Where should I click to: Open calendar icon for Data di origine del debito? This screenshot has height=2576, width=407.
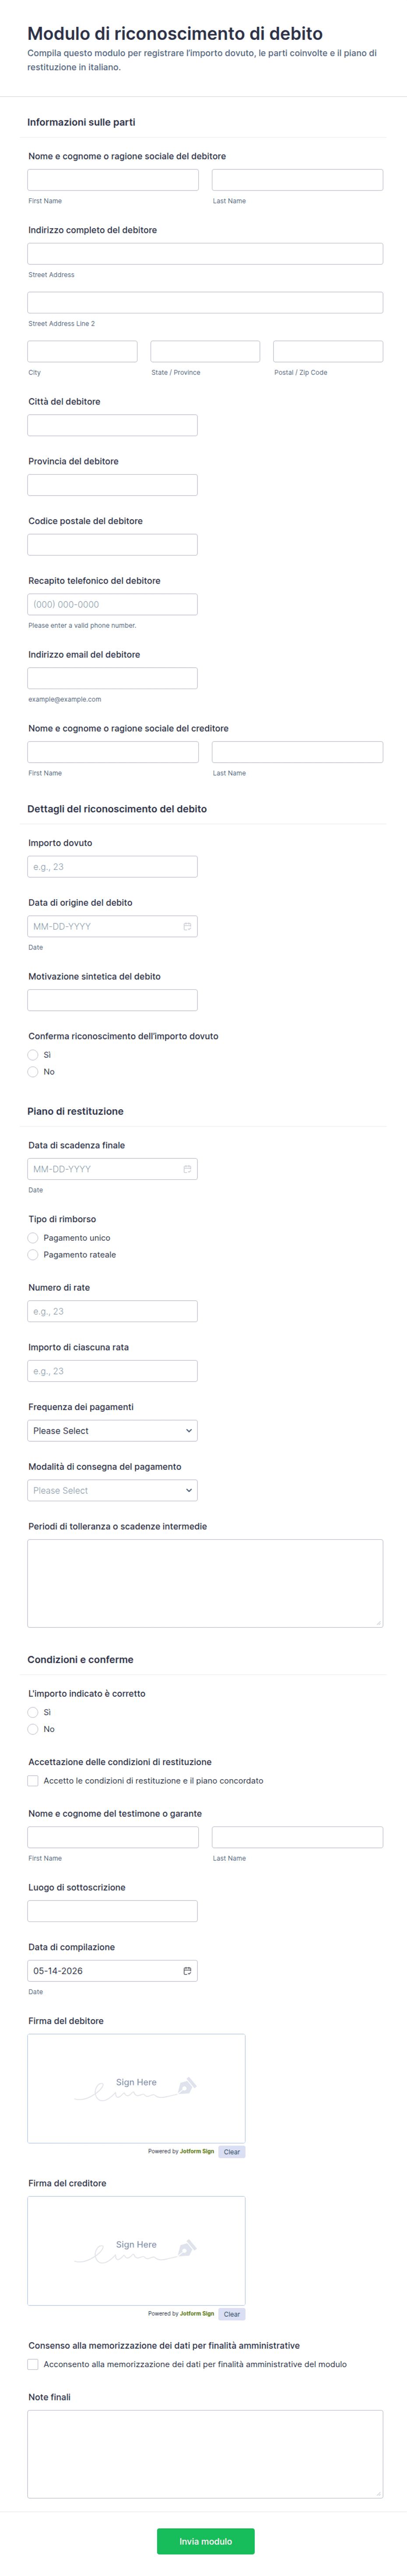click(x=187, y=926)
